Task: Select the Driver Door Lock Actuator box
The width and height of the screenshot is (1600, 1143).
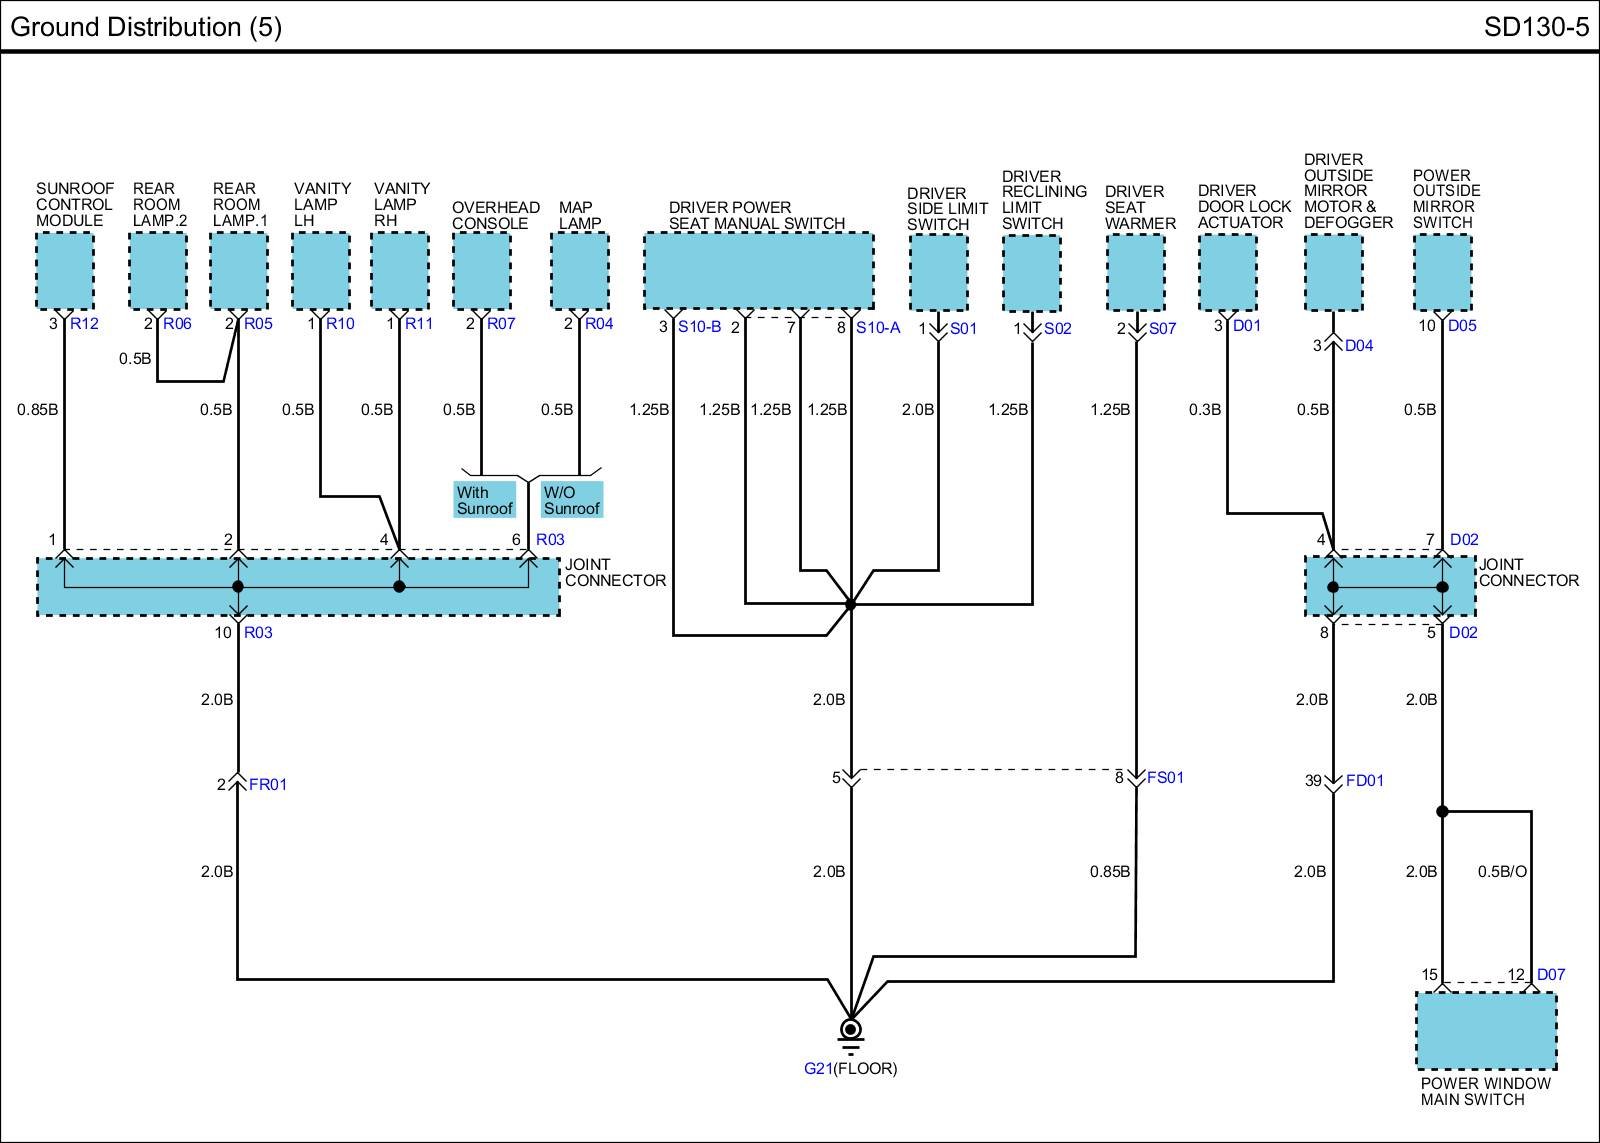Action: tap(1227, 271)
